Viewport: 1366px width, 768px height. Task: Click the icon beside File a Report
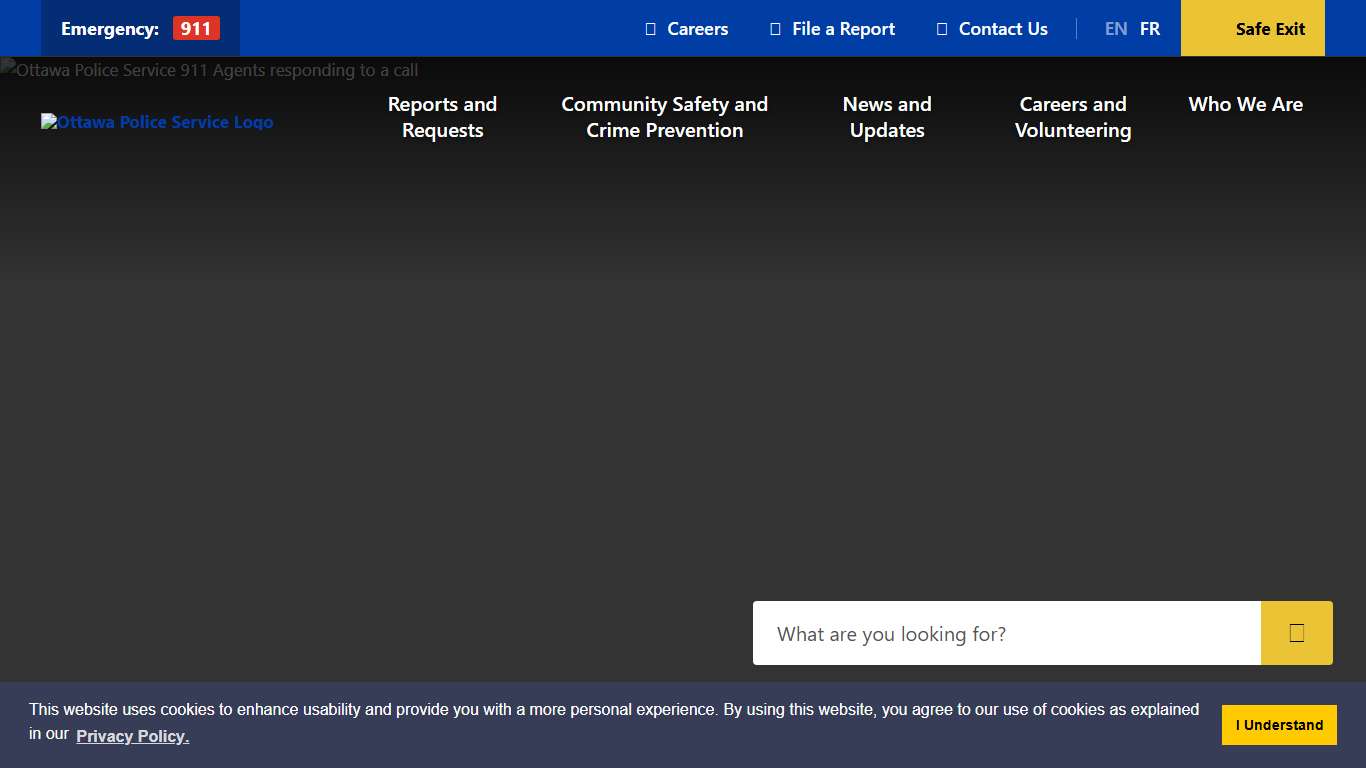point(774,29)
